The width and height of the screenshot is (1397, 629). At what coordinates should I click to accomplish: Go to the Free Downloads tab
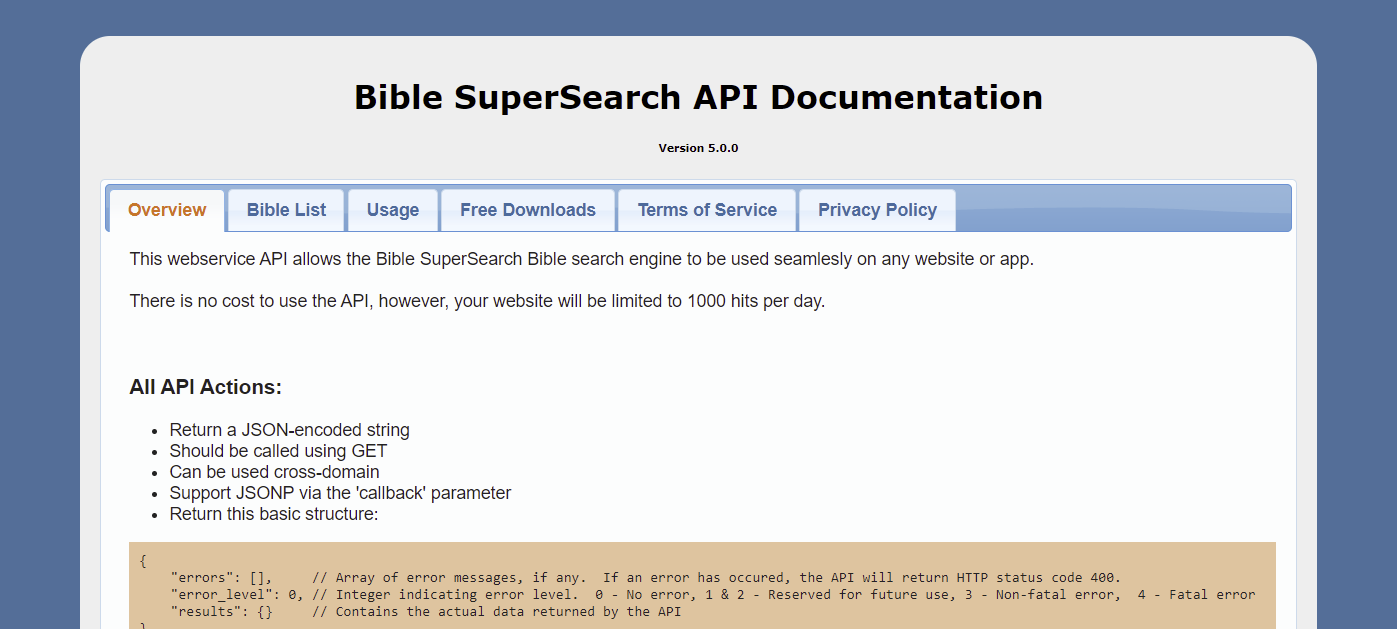(528, 210)
